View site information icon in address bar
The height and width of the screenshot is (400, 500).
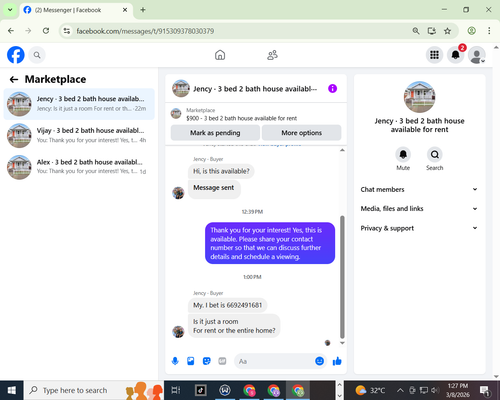point(67,31)
